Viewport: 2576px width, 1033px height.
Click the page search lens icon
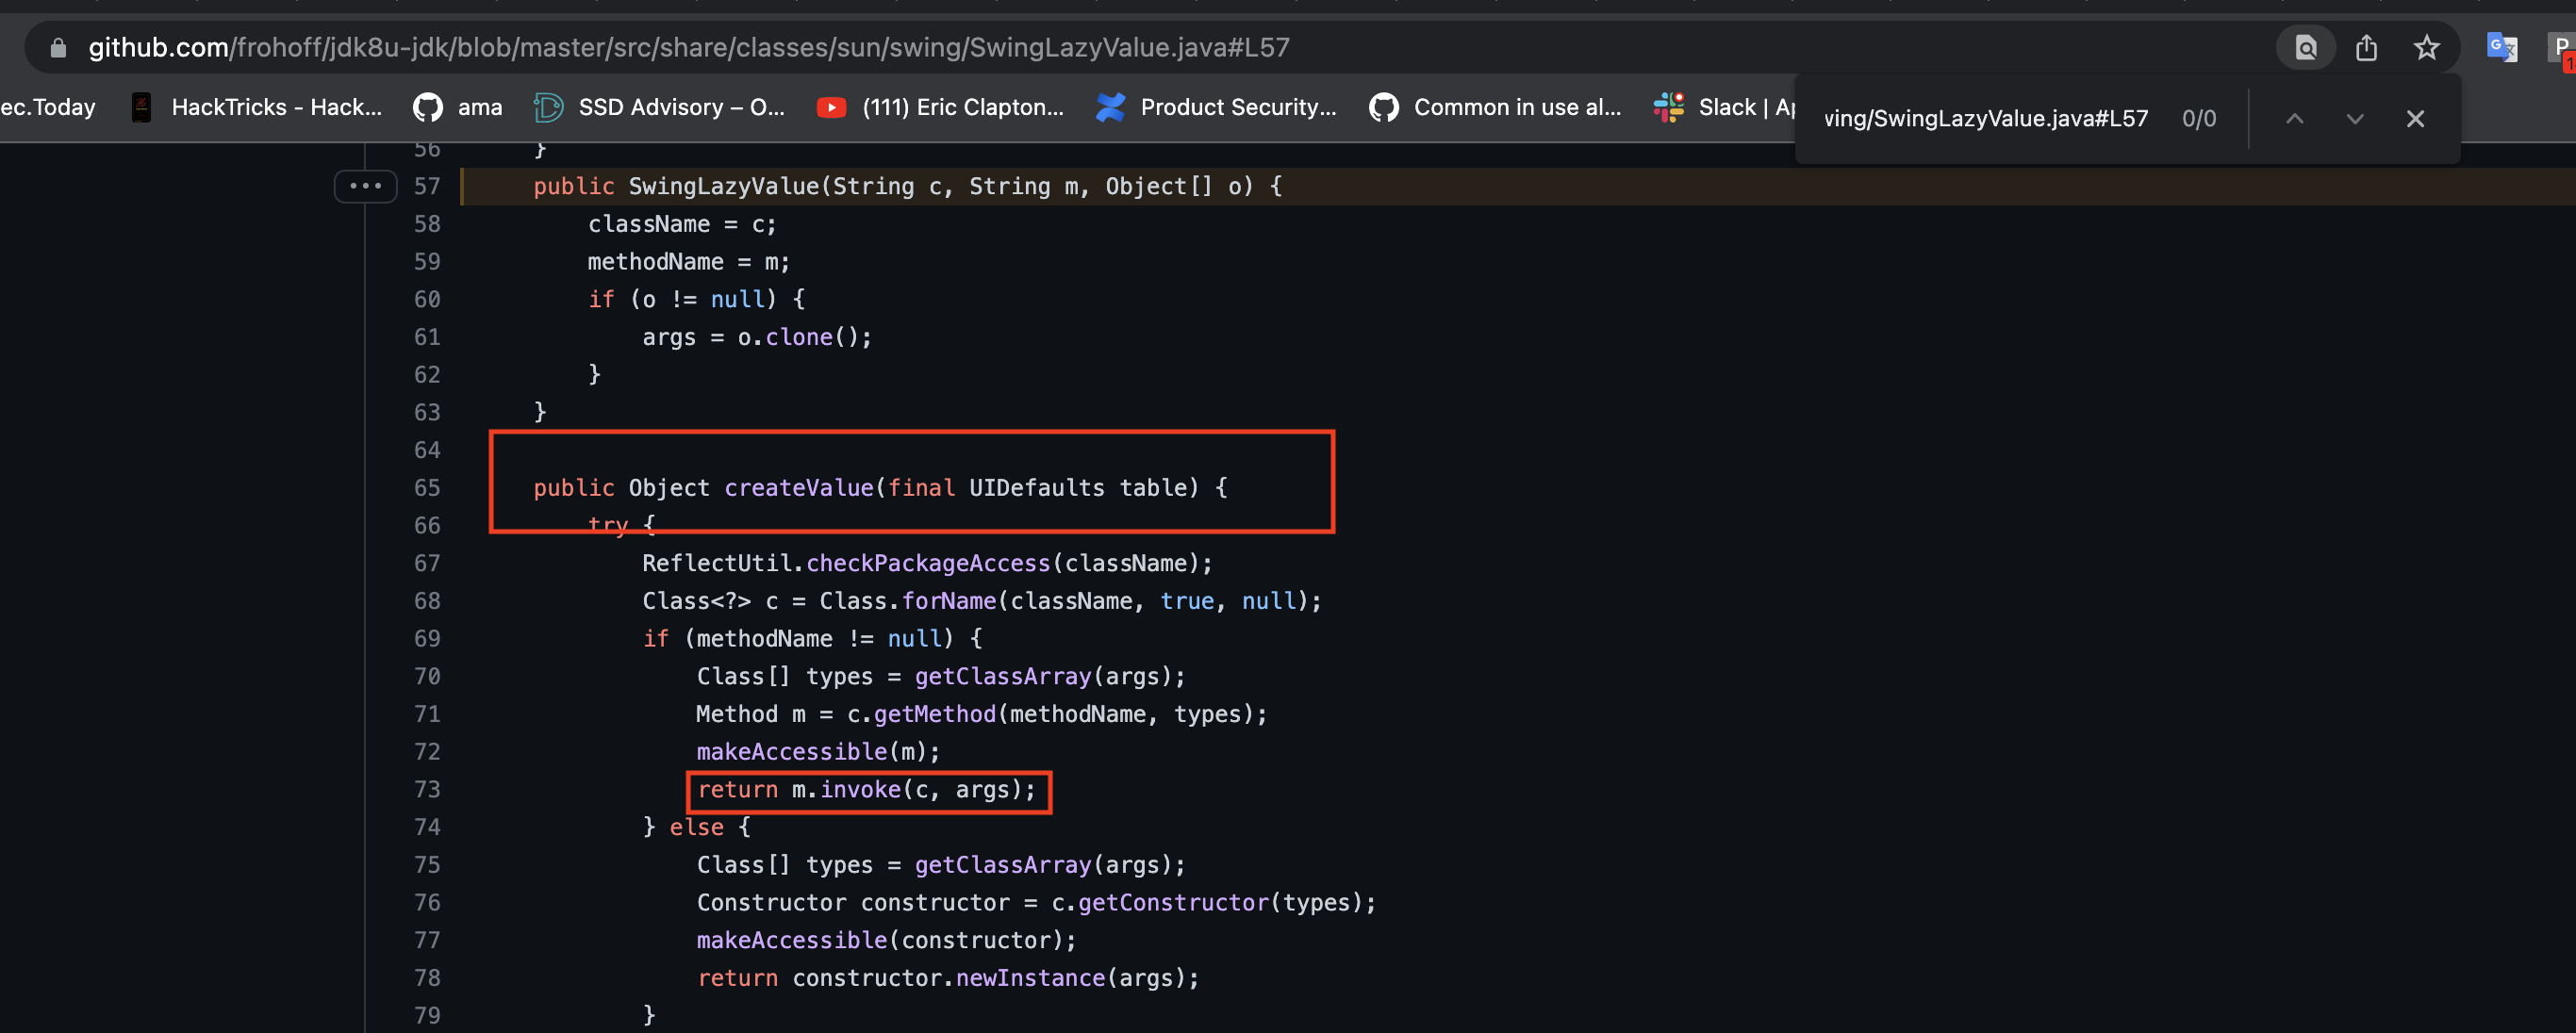click(x=2306, y=47)
